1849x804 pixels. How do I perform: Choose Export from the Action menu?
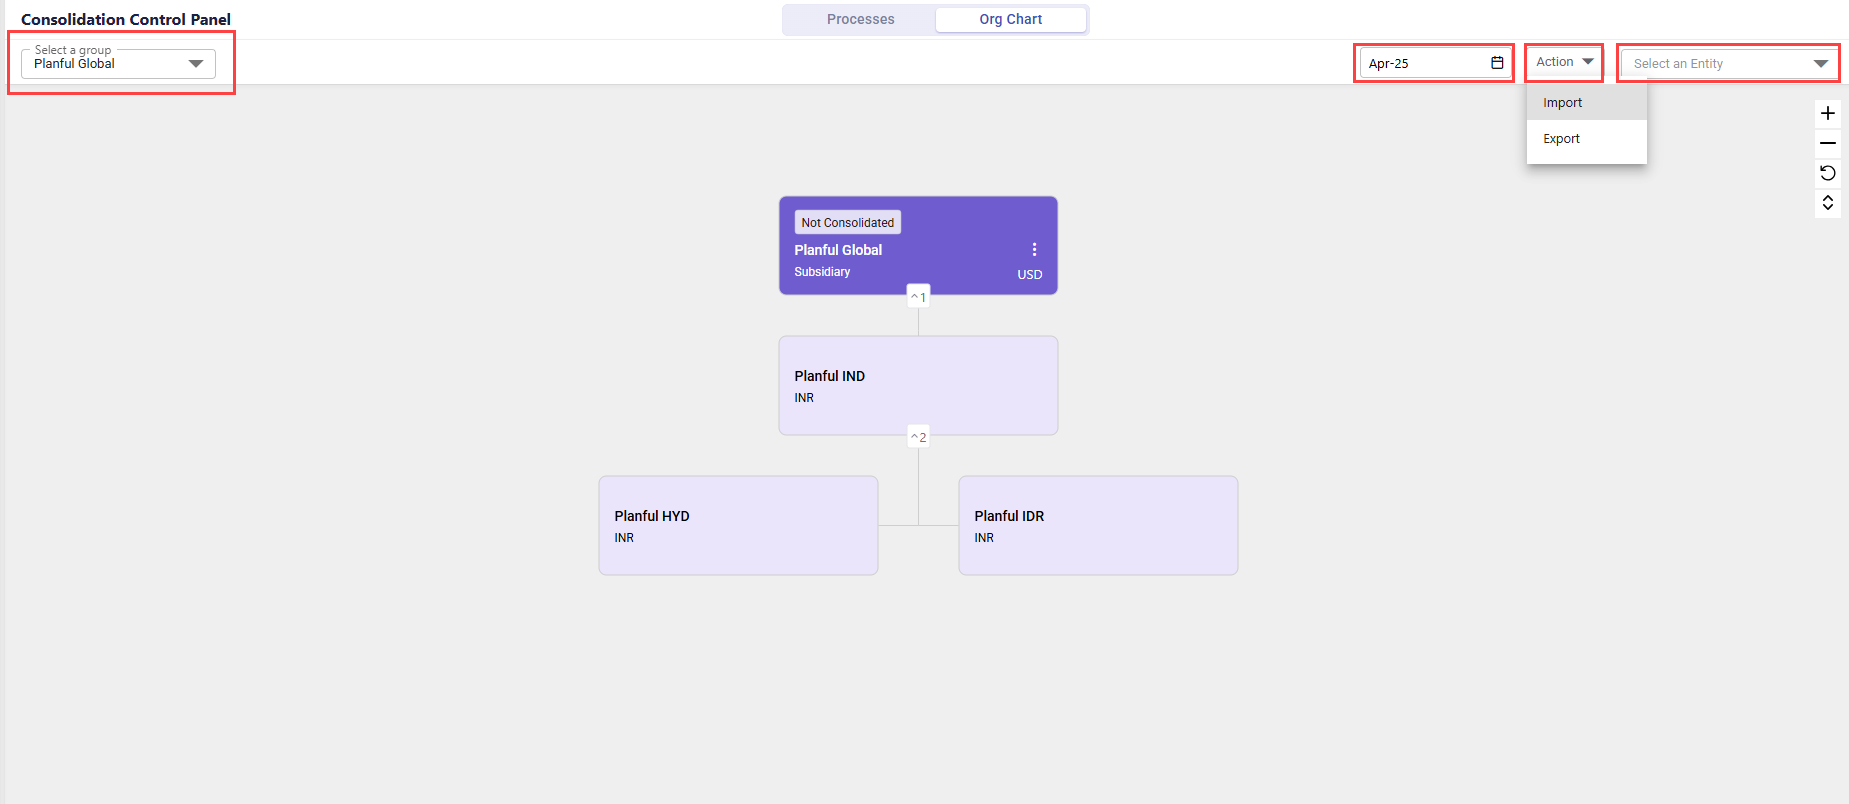(1562, 139)
